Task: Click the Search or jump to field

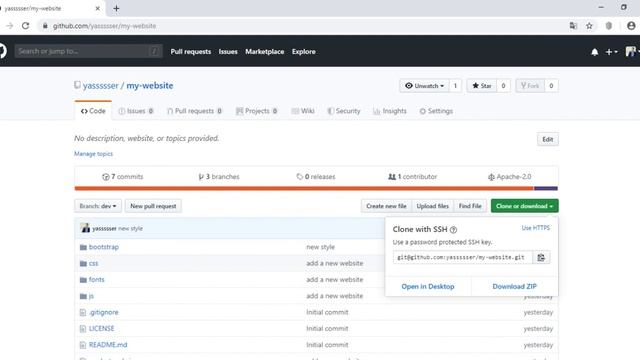Action: coord(89,51)
